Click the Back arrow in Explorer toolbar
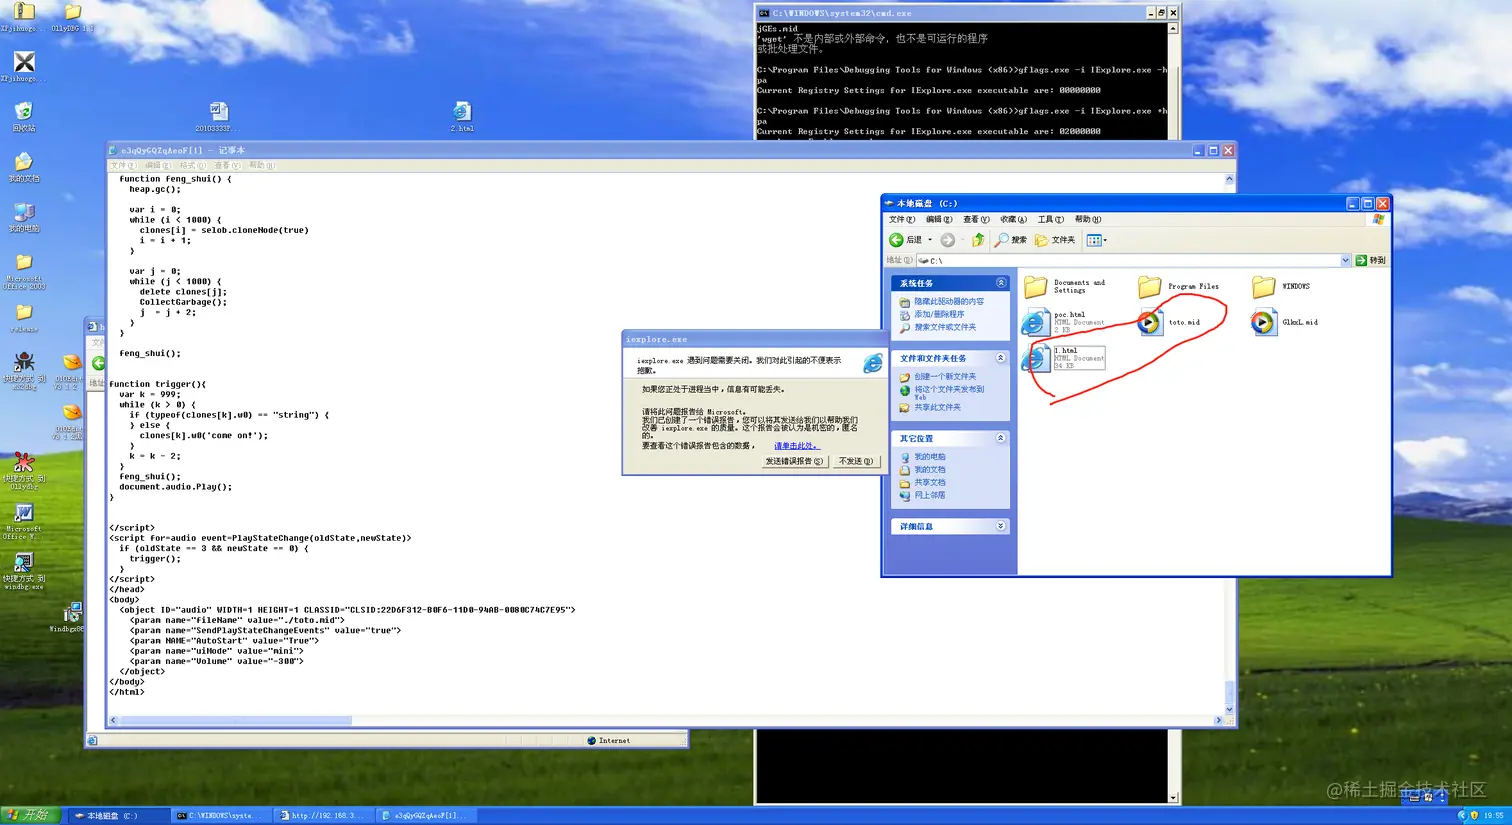 click(897, 240)
